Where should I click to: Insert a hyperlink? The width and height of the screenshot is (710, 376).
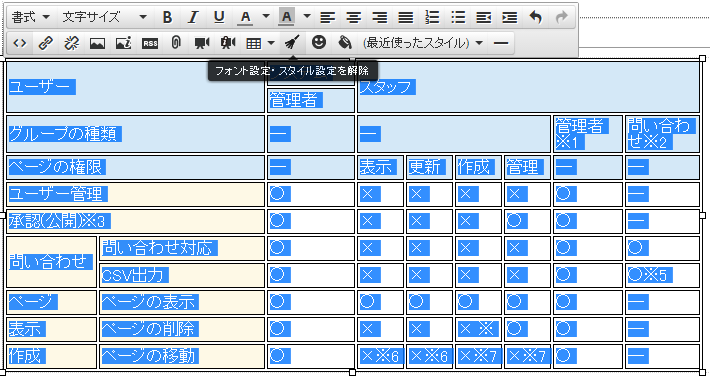[x=45, y=43]
